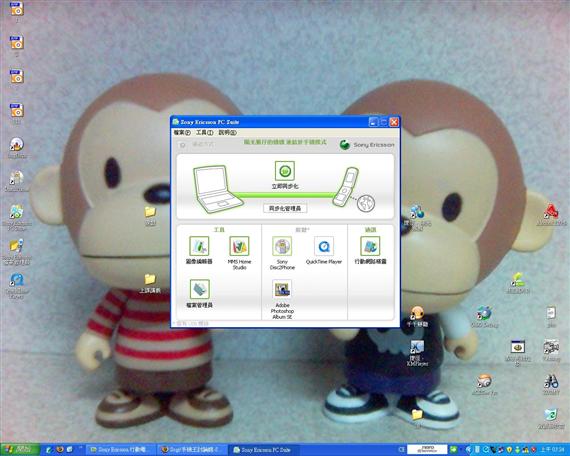Select the red Adobe Reader desktop shortcut

pos(551,215)
